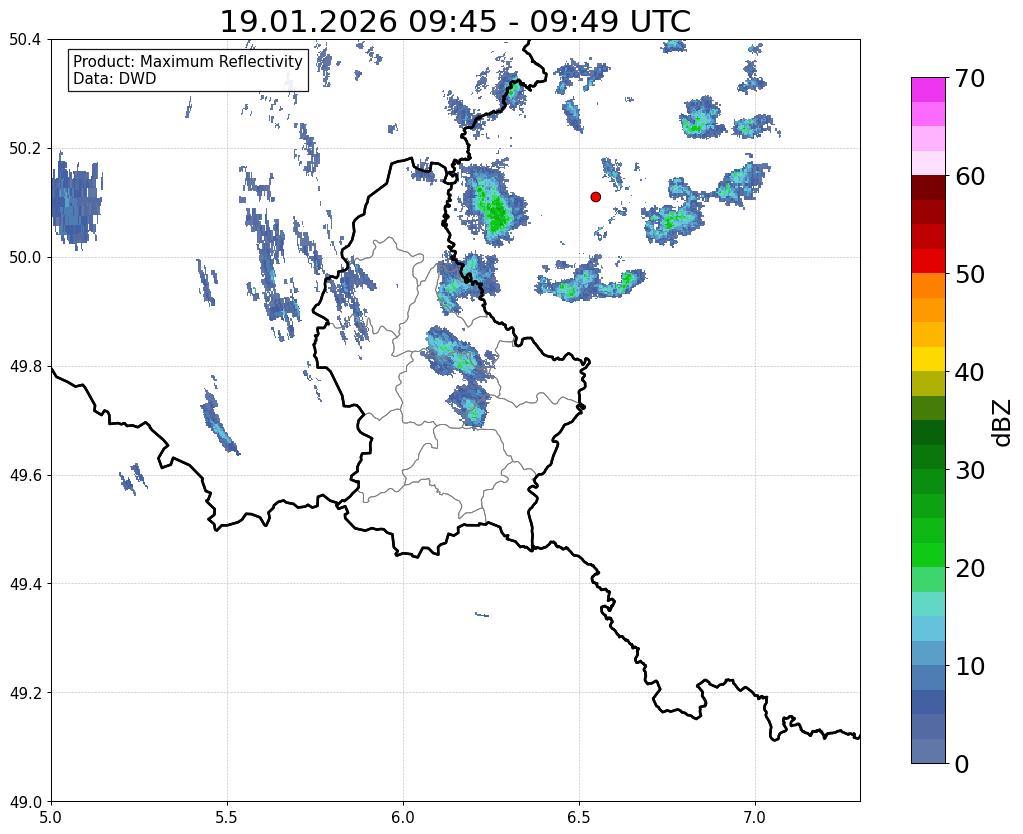Viewport: 1023px width, 834px height.
Task: Pick the olive colorbar swatch just below 40
Action: point(928,384)
